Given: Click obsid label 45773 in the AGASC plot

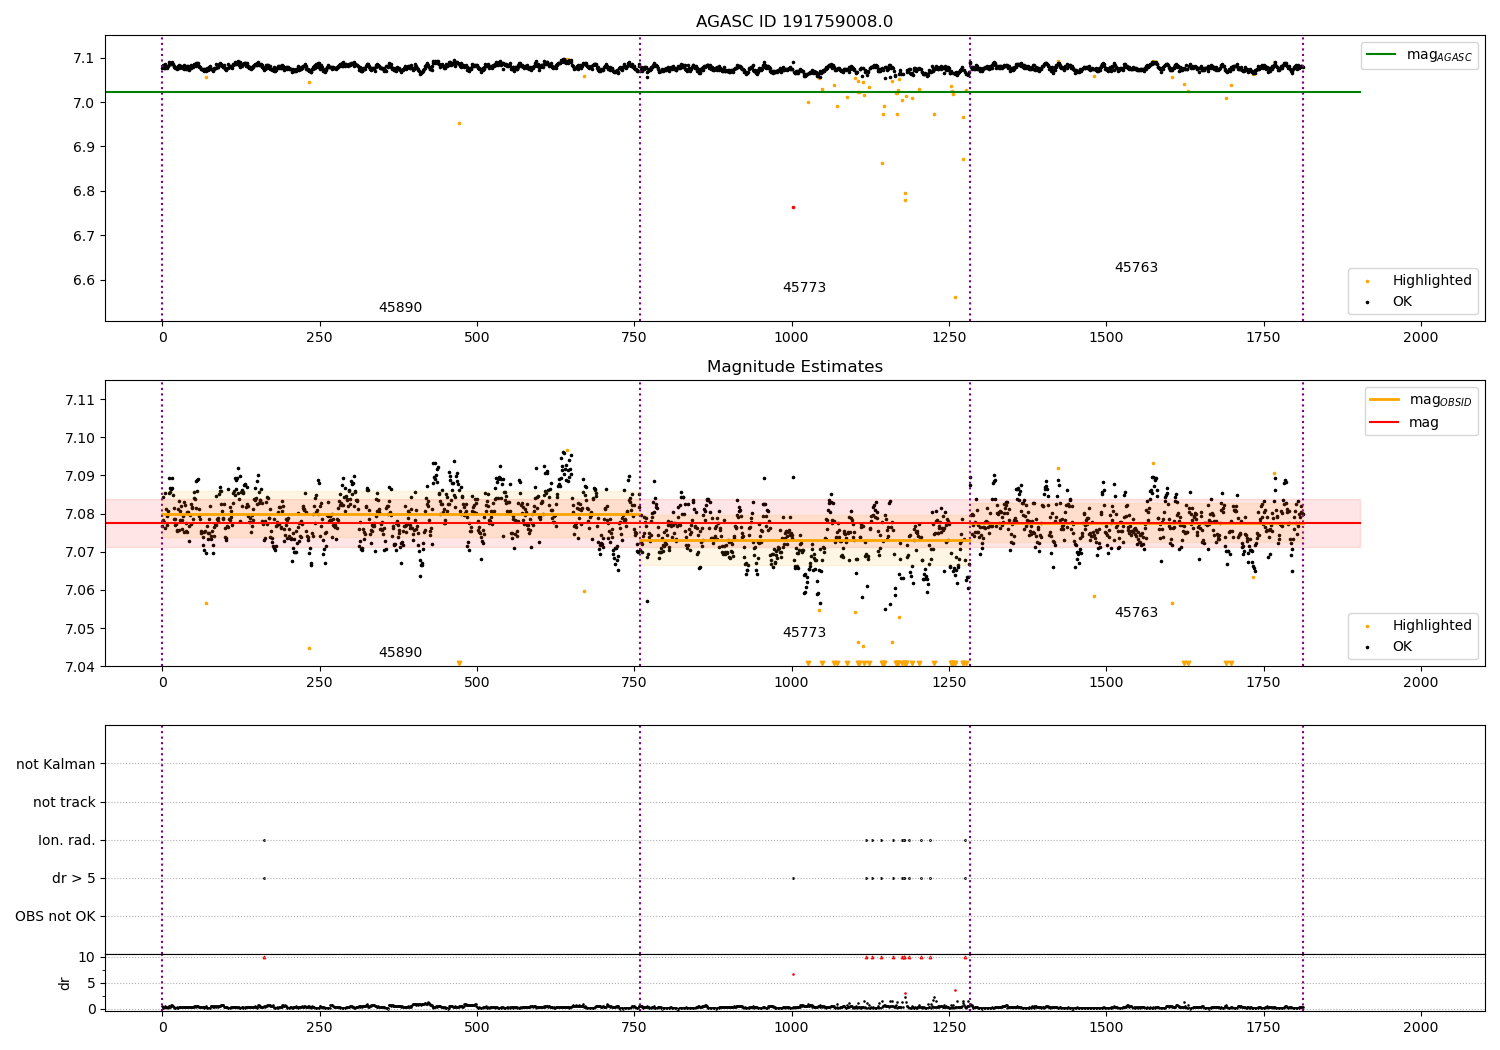Looking at the screenshot, I should (804, 288).
